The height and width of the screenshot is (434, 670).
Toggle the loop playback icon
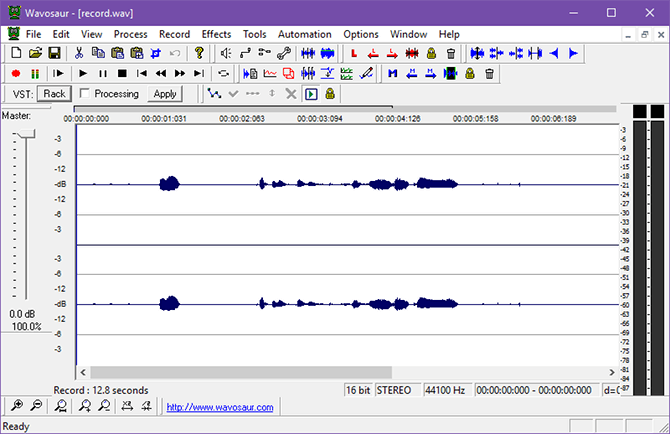pos(224,73)
